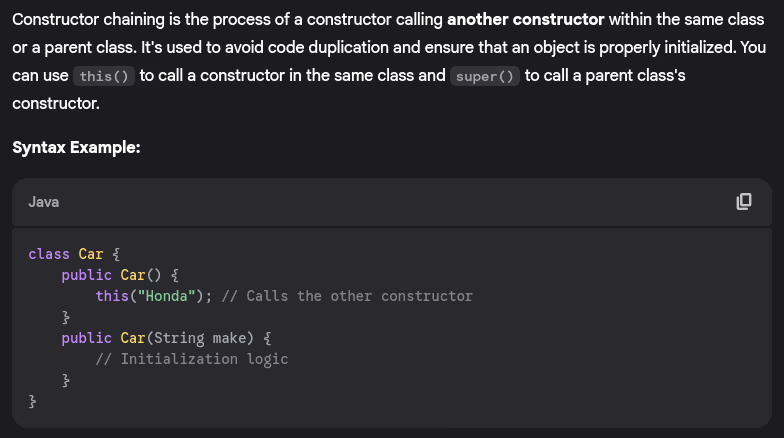
Task: Click the "class" keyword in code
Action: point(49,254)
